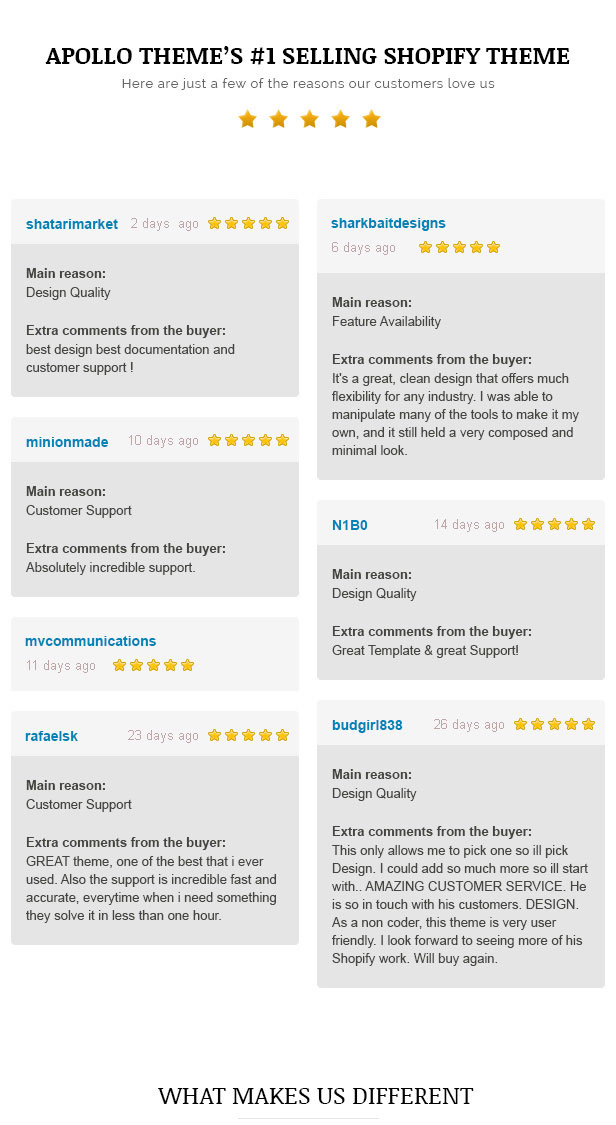
Task: Click the 'What Makes Us Different' heading
Action: tap(316, 1096)
